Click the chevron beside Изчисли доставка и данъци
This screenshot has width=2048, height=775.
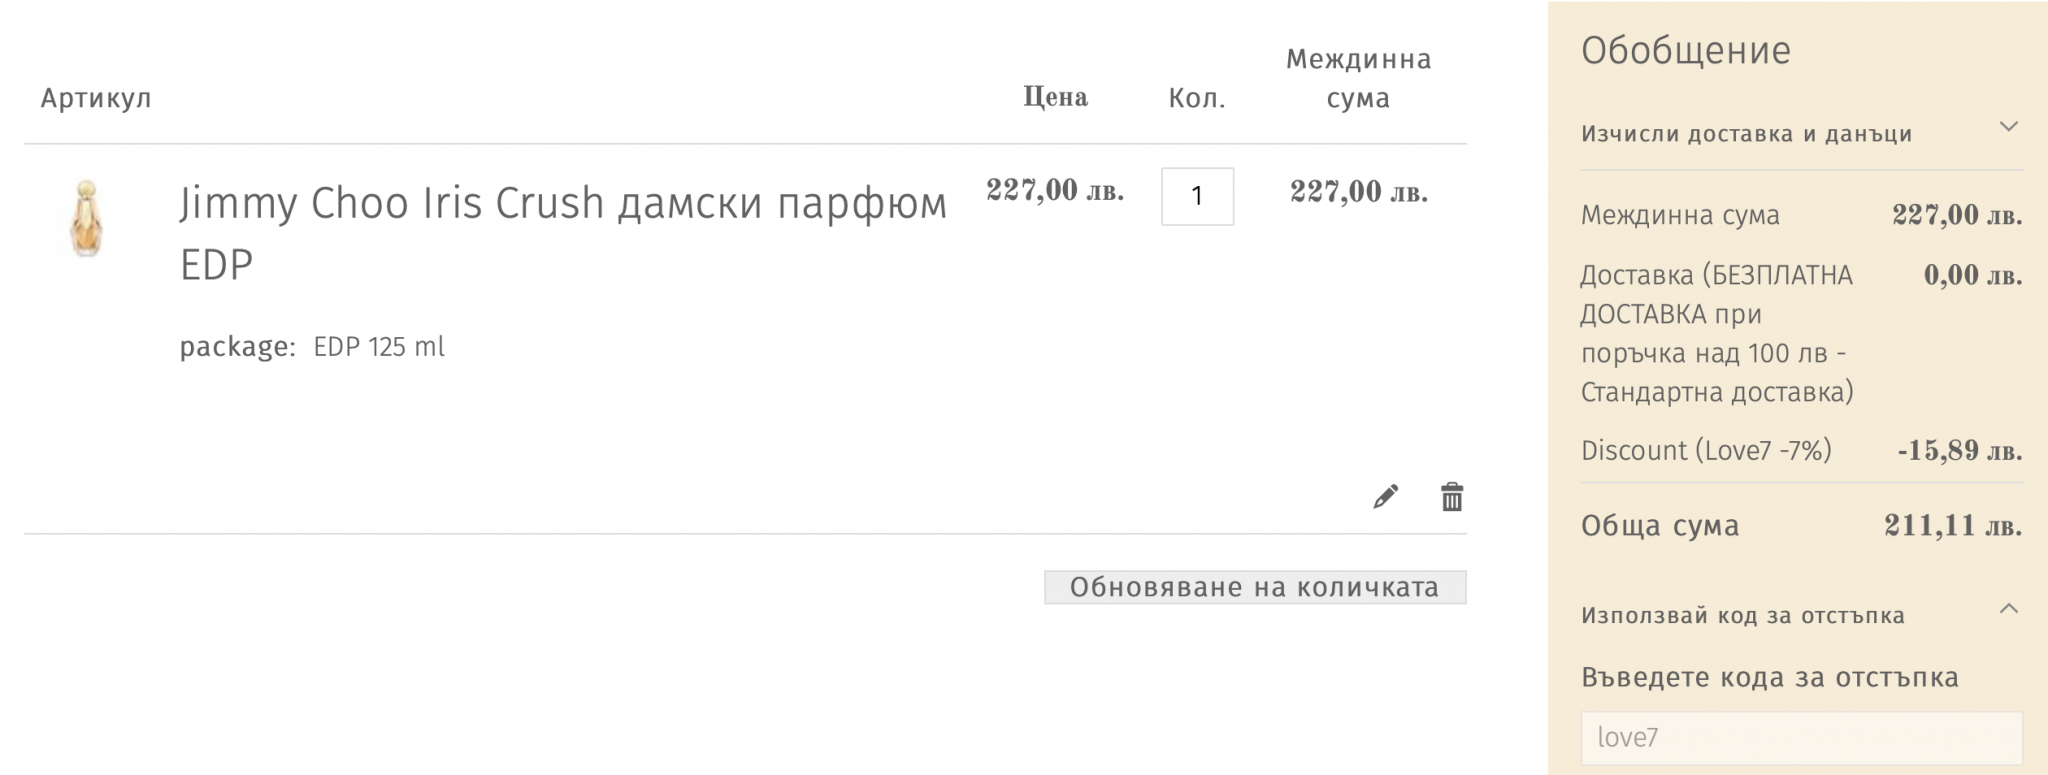2008,127
